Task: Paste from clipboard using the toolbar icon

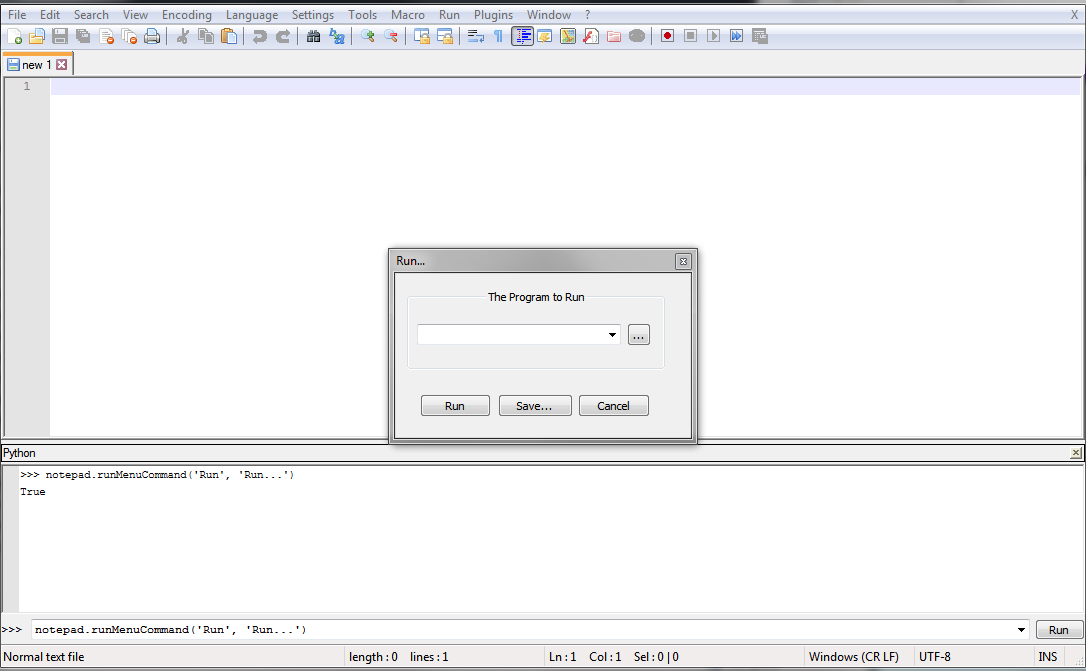Action: pyautogui.click(x=229, y=37)
